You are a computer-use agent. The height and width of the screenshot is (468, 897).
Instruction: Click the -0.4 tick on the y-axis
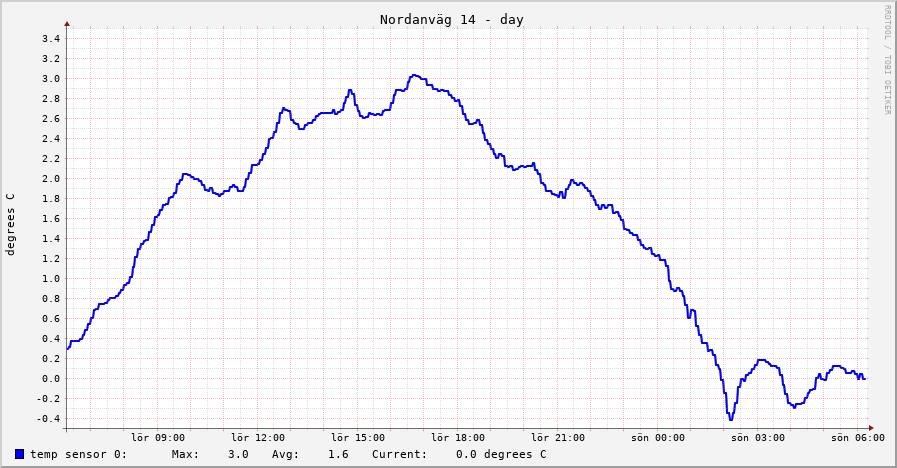pyautogui.click(x=48, y=419)
